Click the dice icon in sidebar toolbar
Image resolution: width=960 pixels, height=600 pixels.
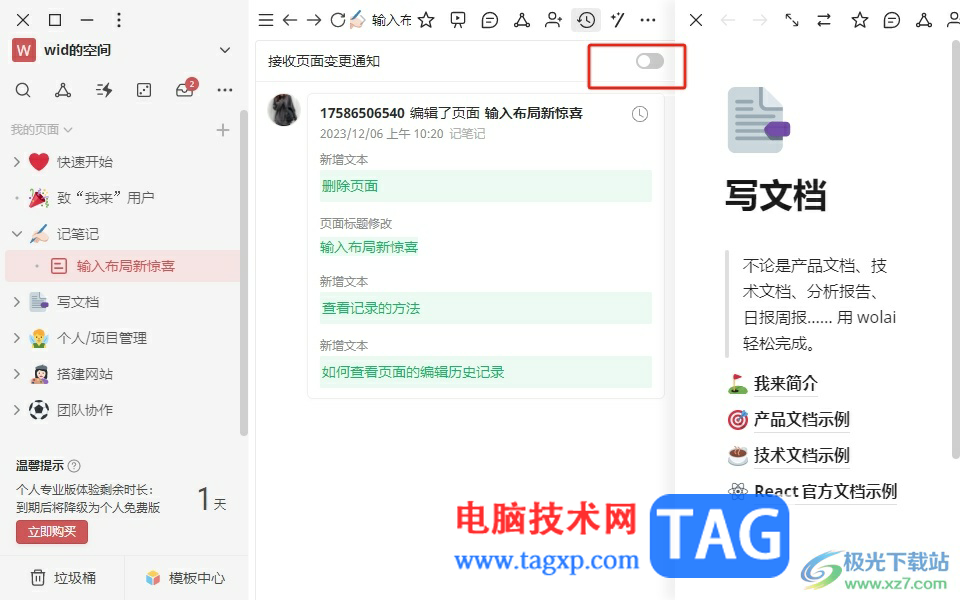pos(144,91)
